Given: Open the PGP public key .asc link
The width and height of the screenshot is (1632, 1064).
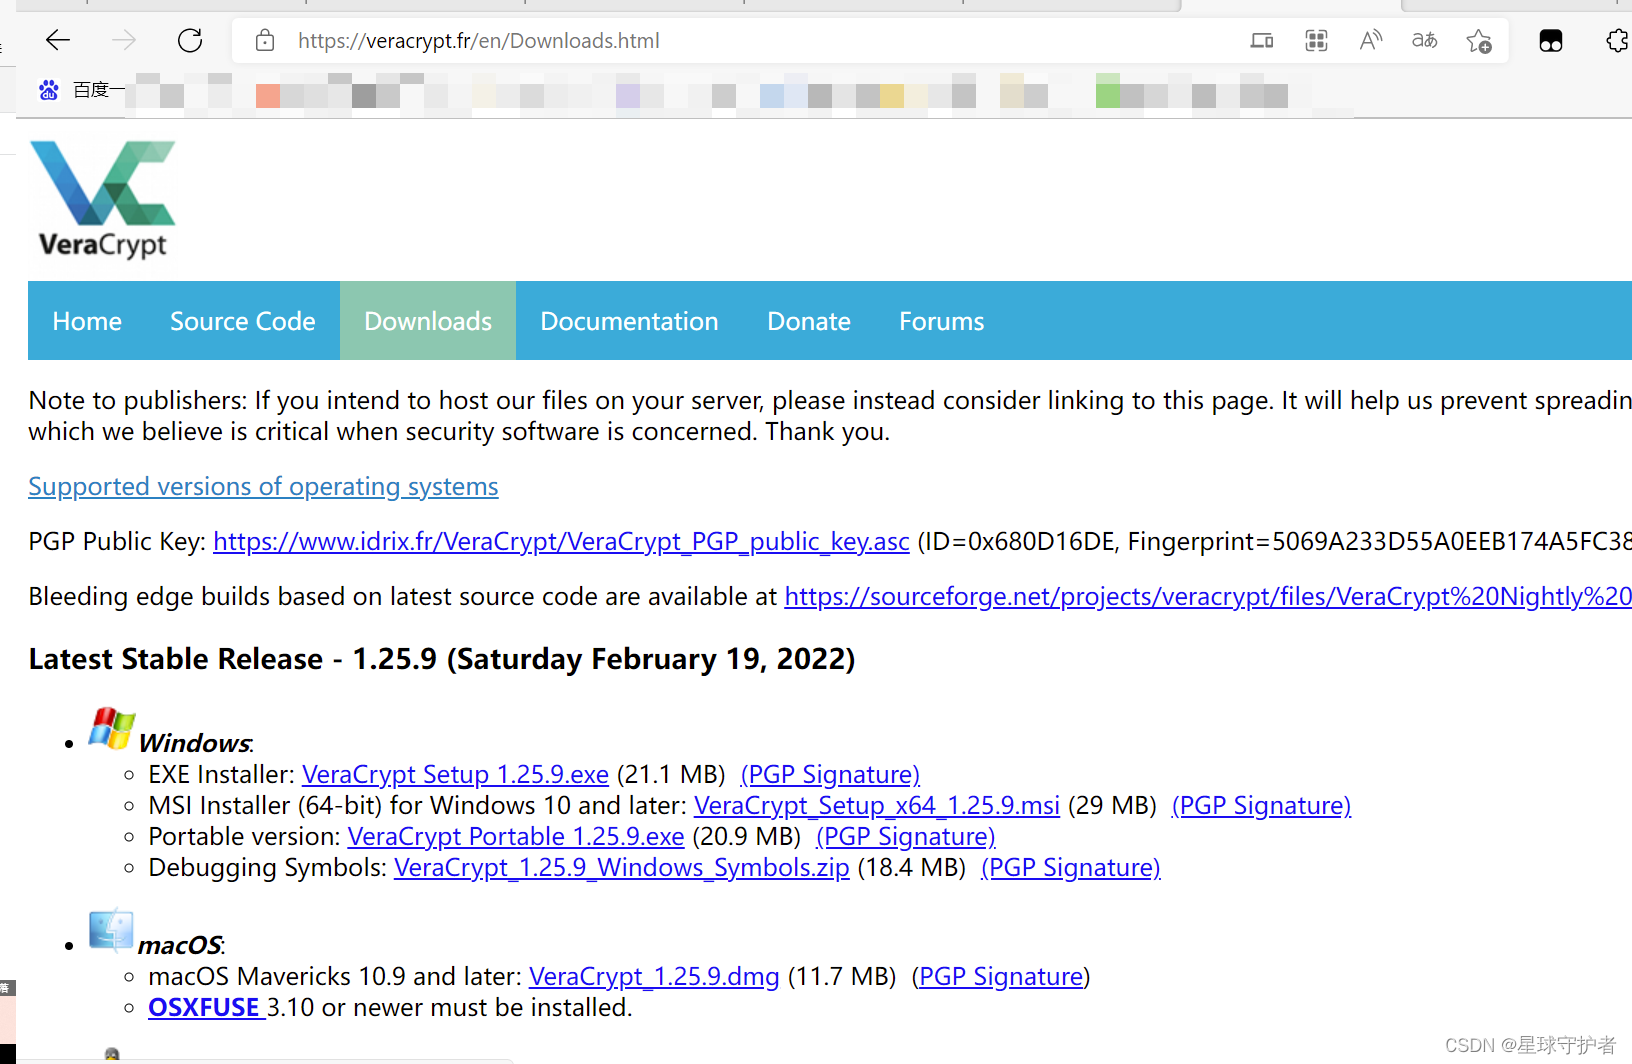Looking at the screenshot, I should [561, 542].
